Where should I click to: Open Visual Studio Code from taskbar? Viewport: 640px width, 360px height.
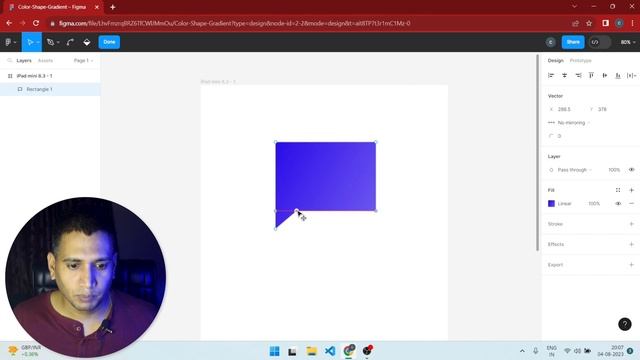[x=330, y=351]
